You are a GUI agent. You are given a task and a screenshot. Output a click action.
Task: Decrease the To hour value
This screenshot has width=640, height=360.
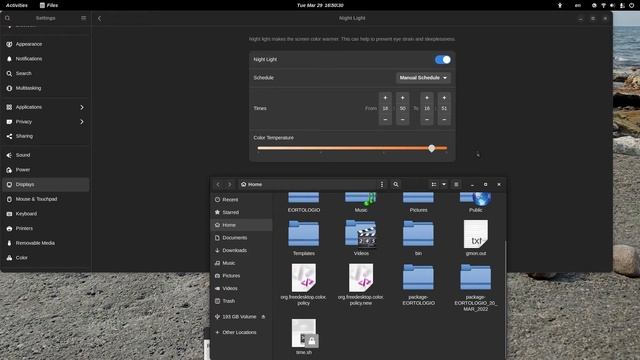point(427,120)
